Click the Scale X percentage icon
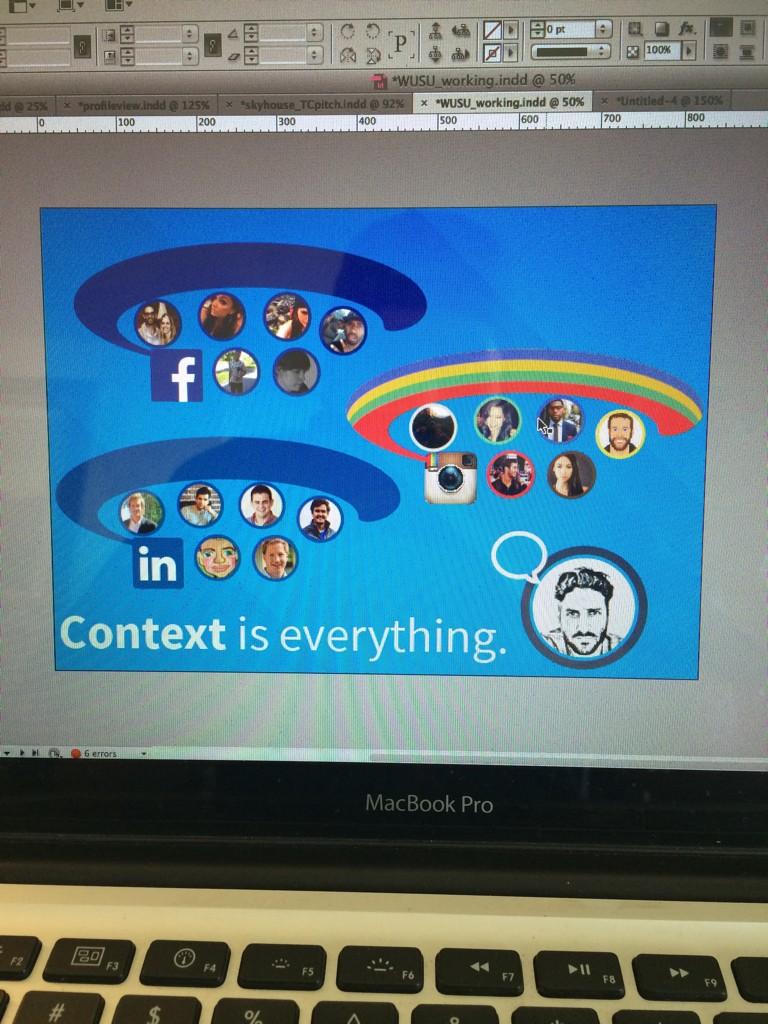This screenshot has height=1024, width=768. (x=109, y=35)
